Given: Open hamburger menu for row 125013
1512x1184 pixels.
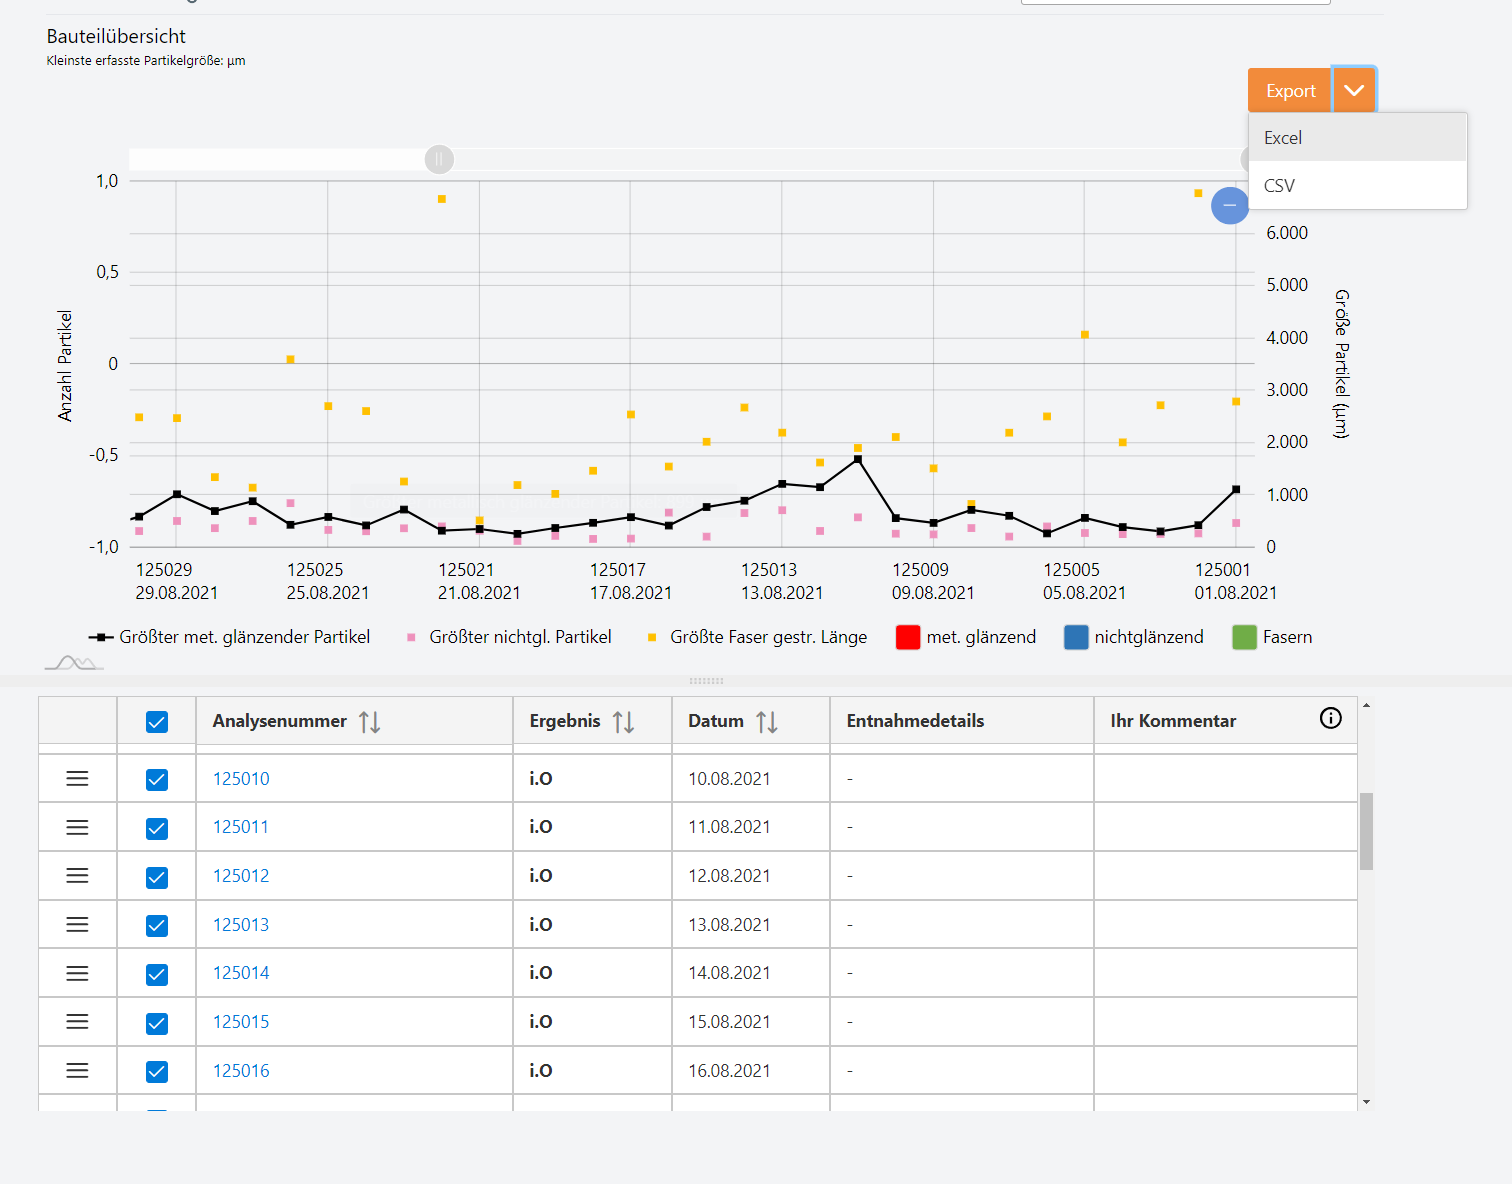Looking at the screenshot, I should [77, 925].
